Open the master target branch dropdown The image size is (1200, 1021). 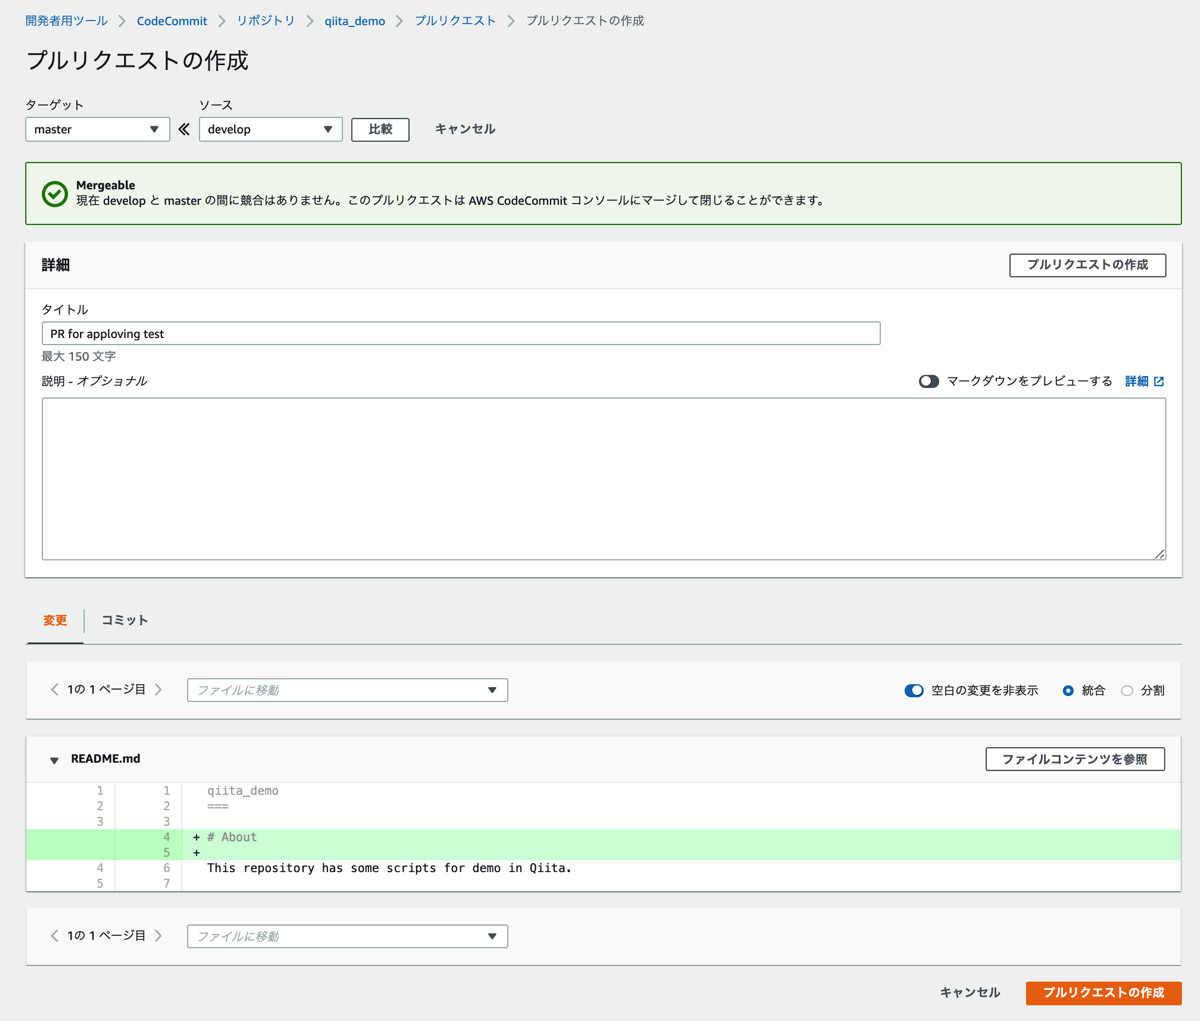click(x=97, y=129)
